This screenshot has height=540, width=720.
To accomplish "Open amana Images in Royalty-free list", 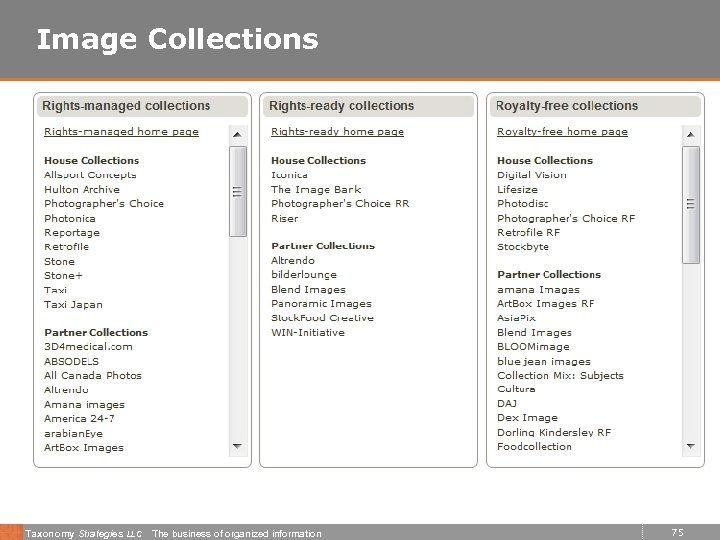I will pos(539,290).
